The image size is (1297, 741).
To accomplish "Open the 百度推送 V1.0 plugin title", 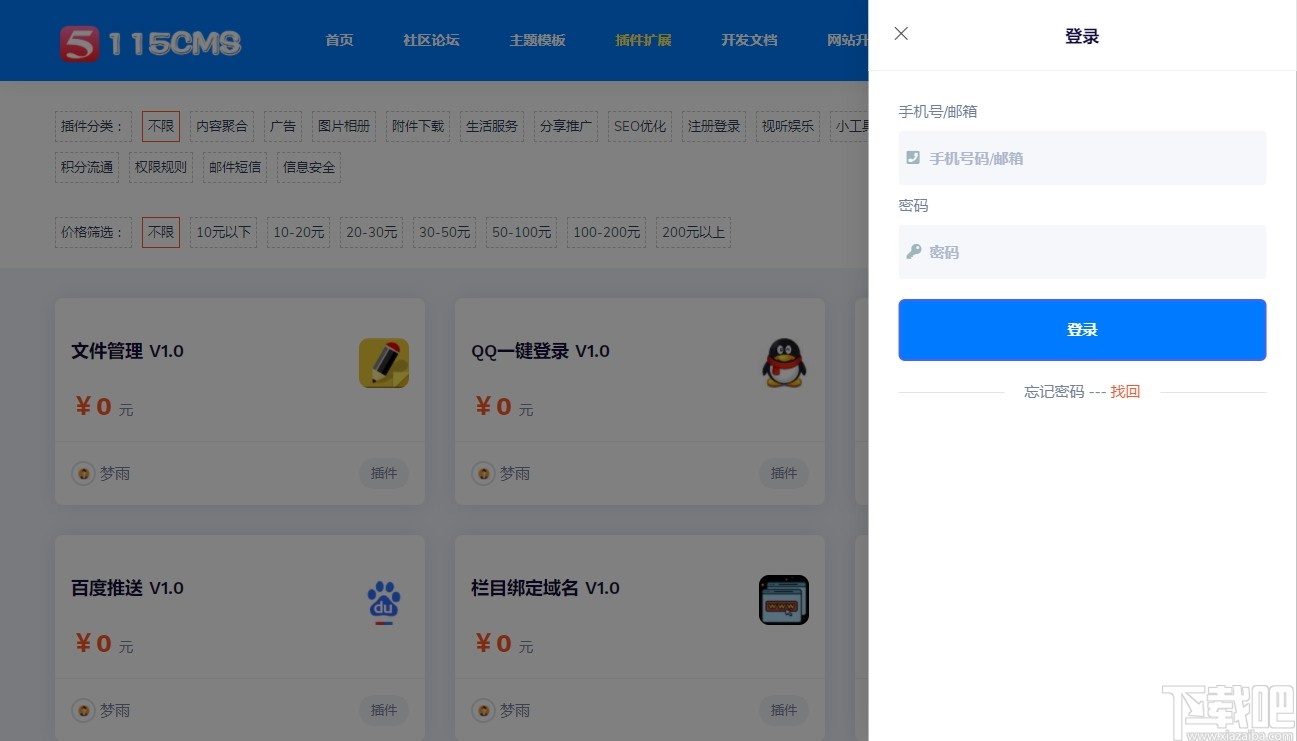I will click(x=127, y=588).
